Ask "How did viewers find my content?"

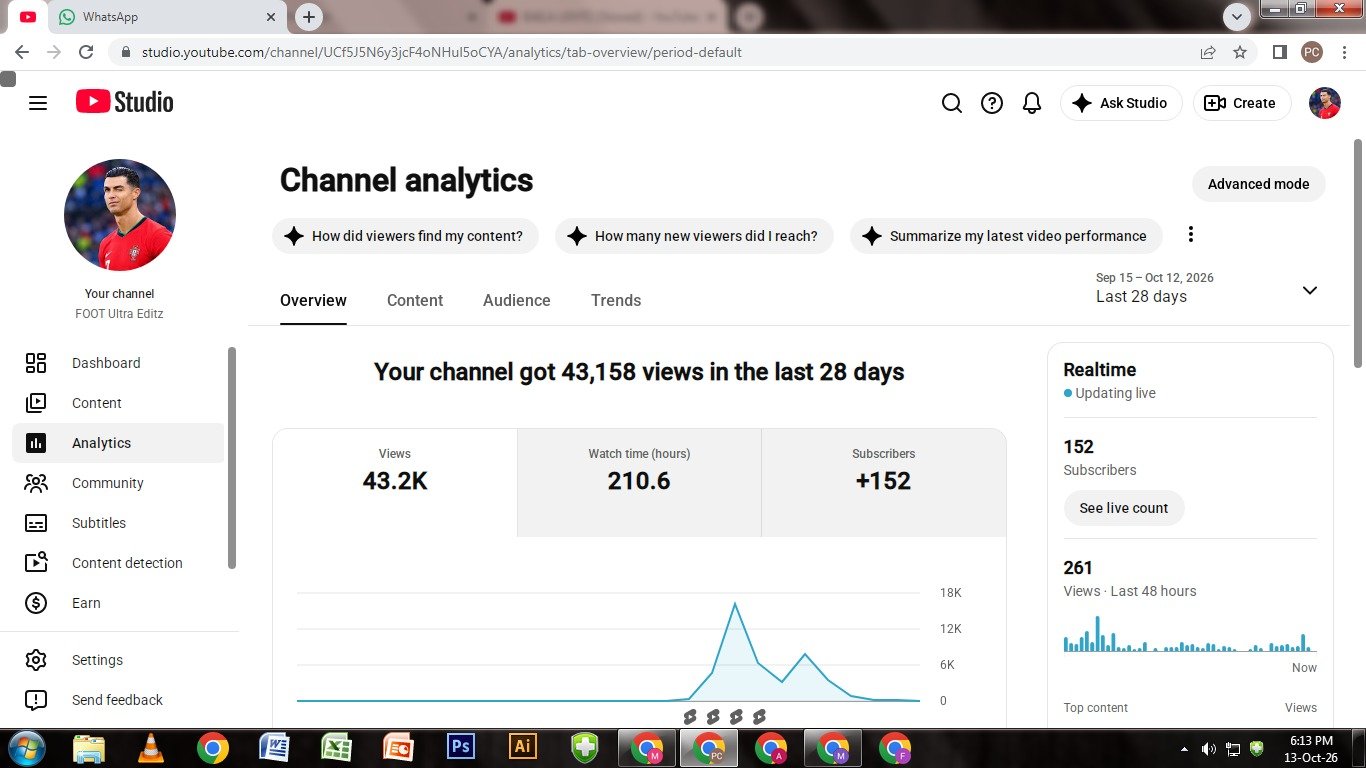pos(405,236)
